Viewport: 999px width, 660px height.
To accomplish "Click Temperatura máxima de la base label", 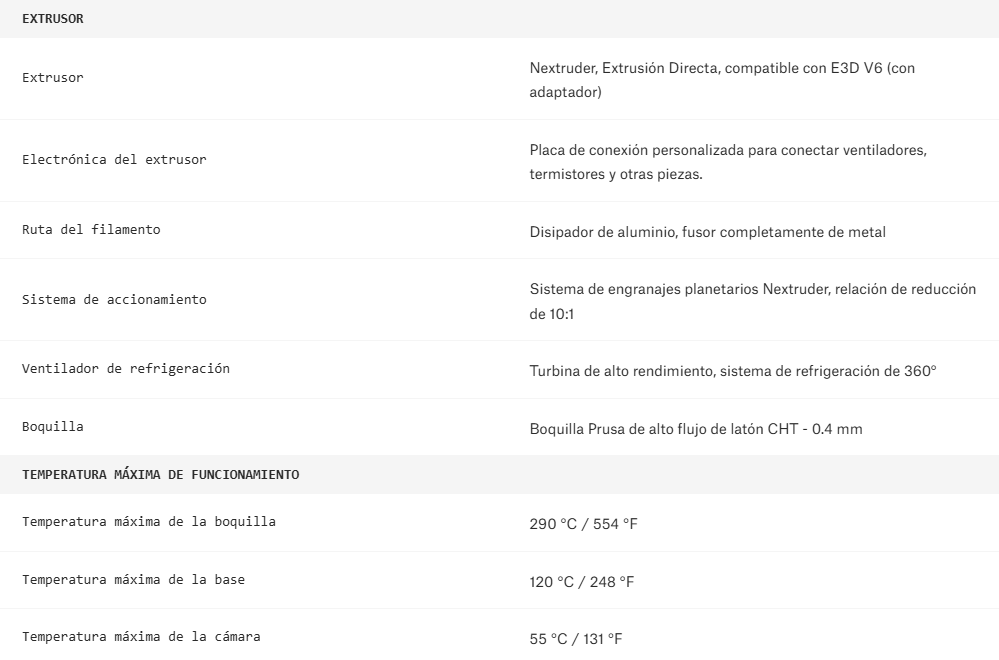I will click(133, 579).
